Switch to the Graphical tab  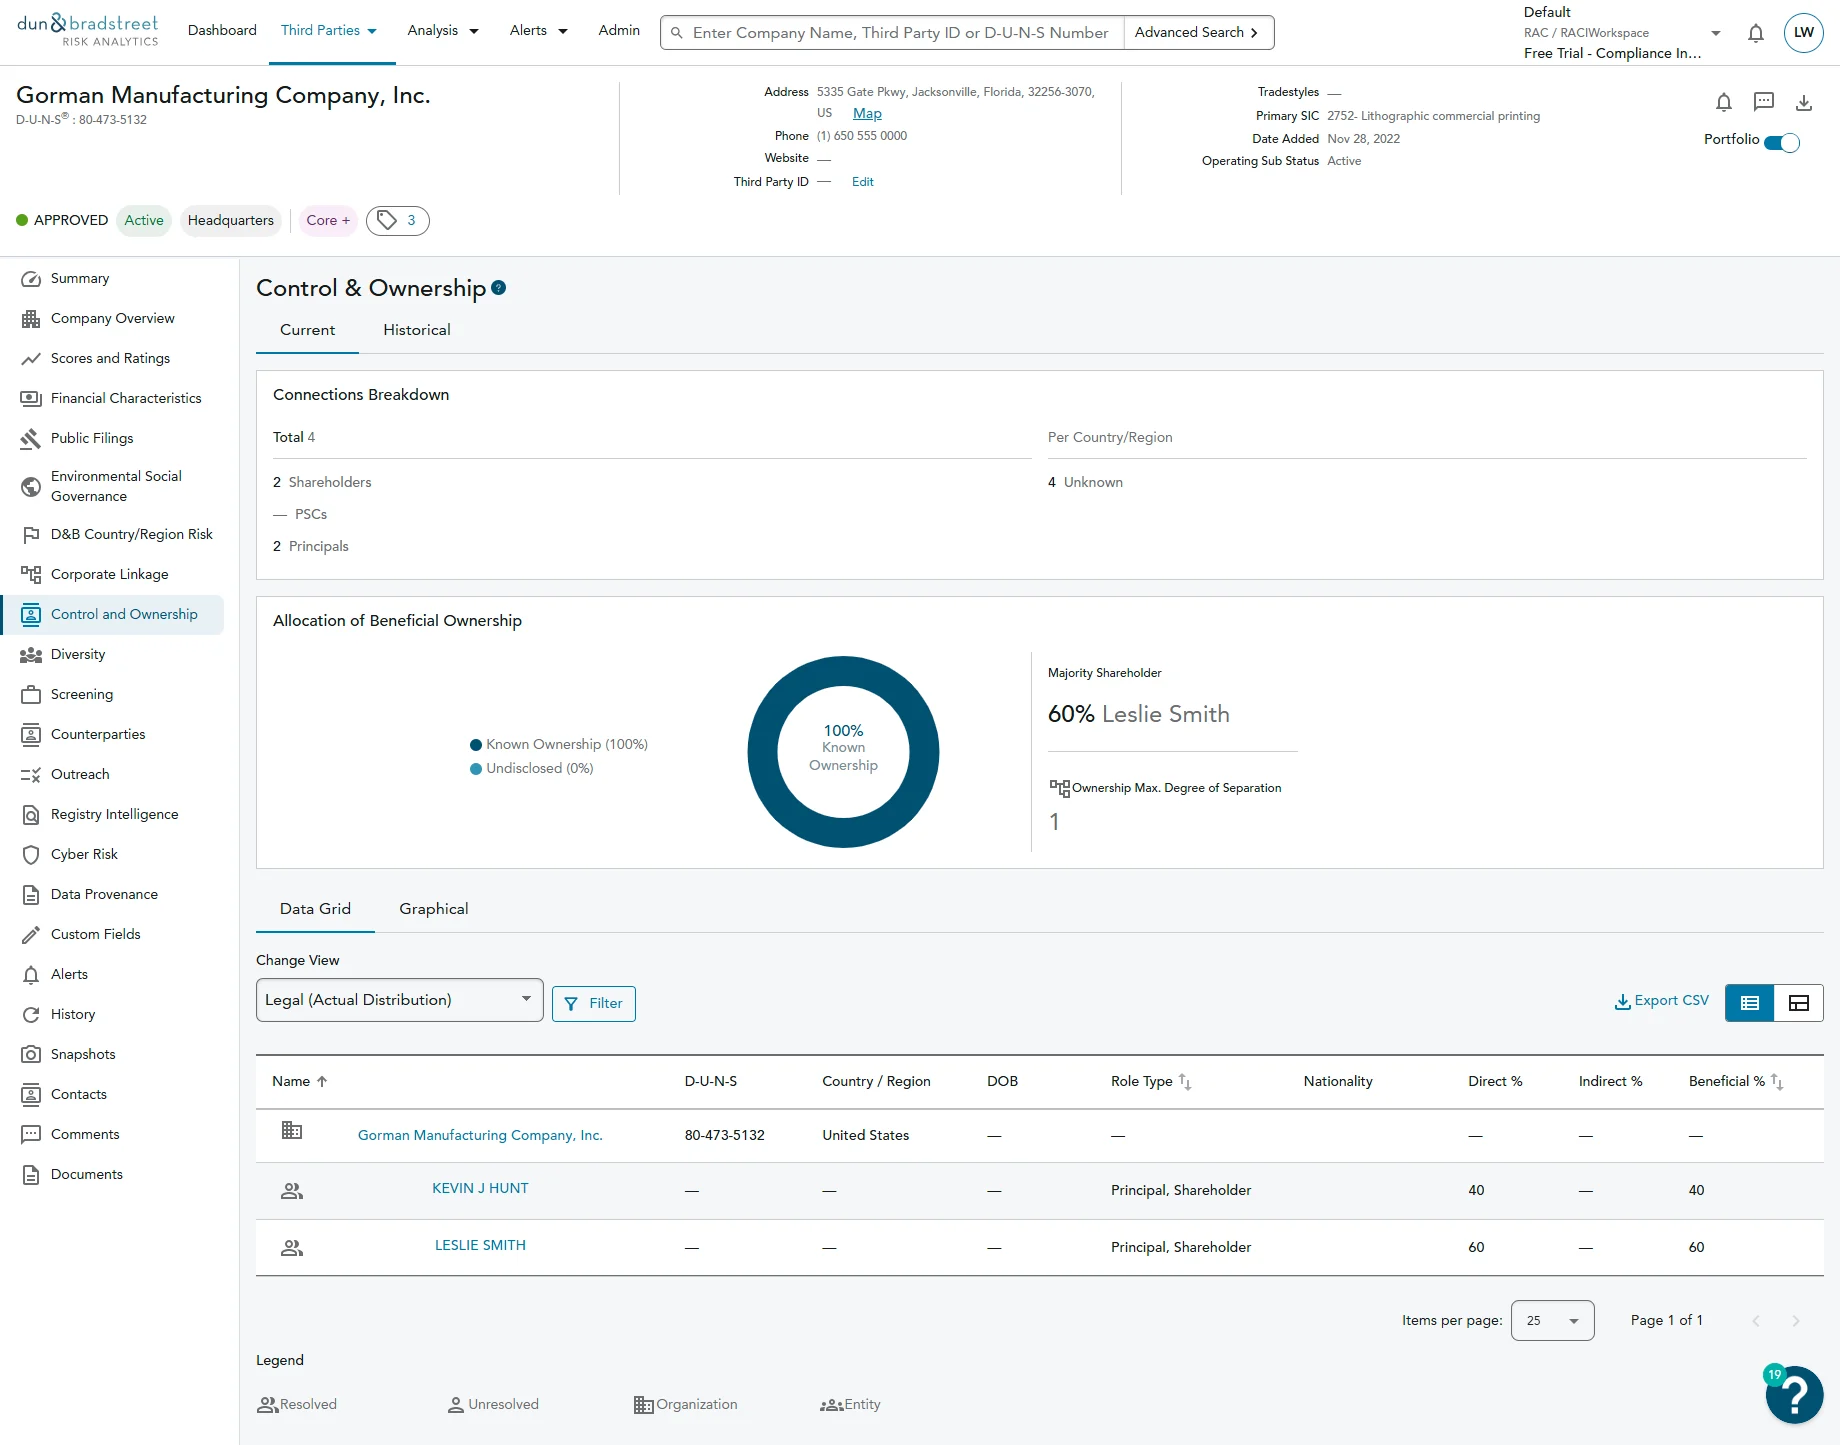click(x=433, y=909)
